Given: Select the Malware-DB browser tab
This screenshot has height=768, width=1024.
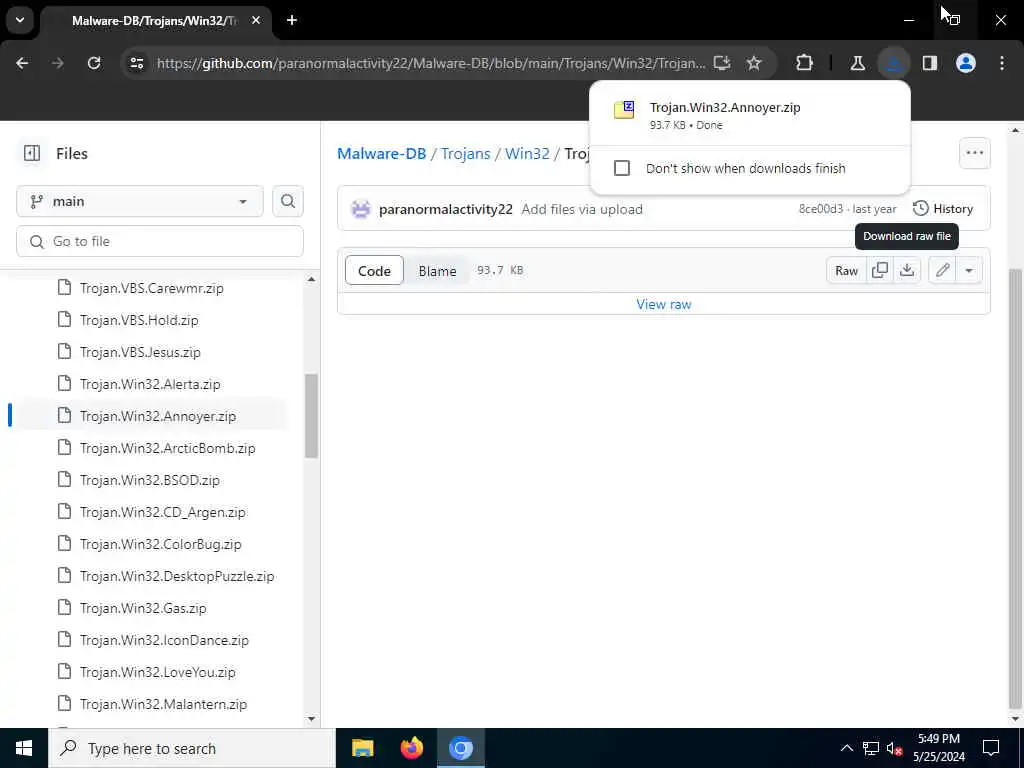Looking at the screenshot, I should [x=155, y=21].
